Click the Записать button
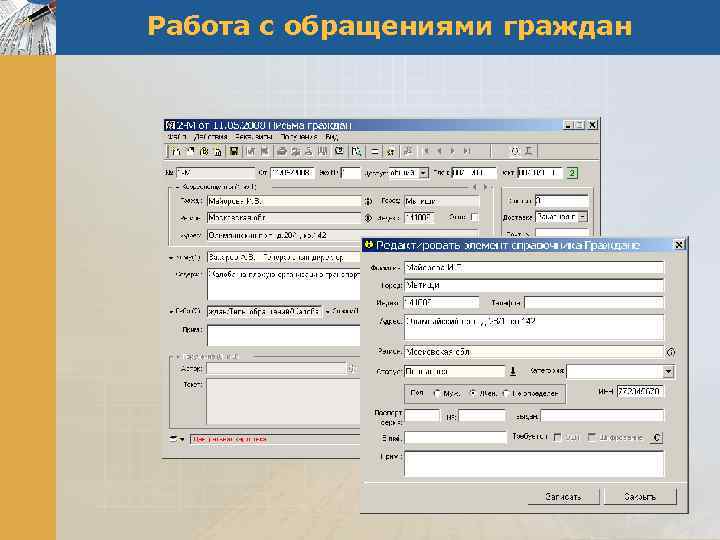Viewport: 720px width, 540px height. [x=563, y=497]
